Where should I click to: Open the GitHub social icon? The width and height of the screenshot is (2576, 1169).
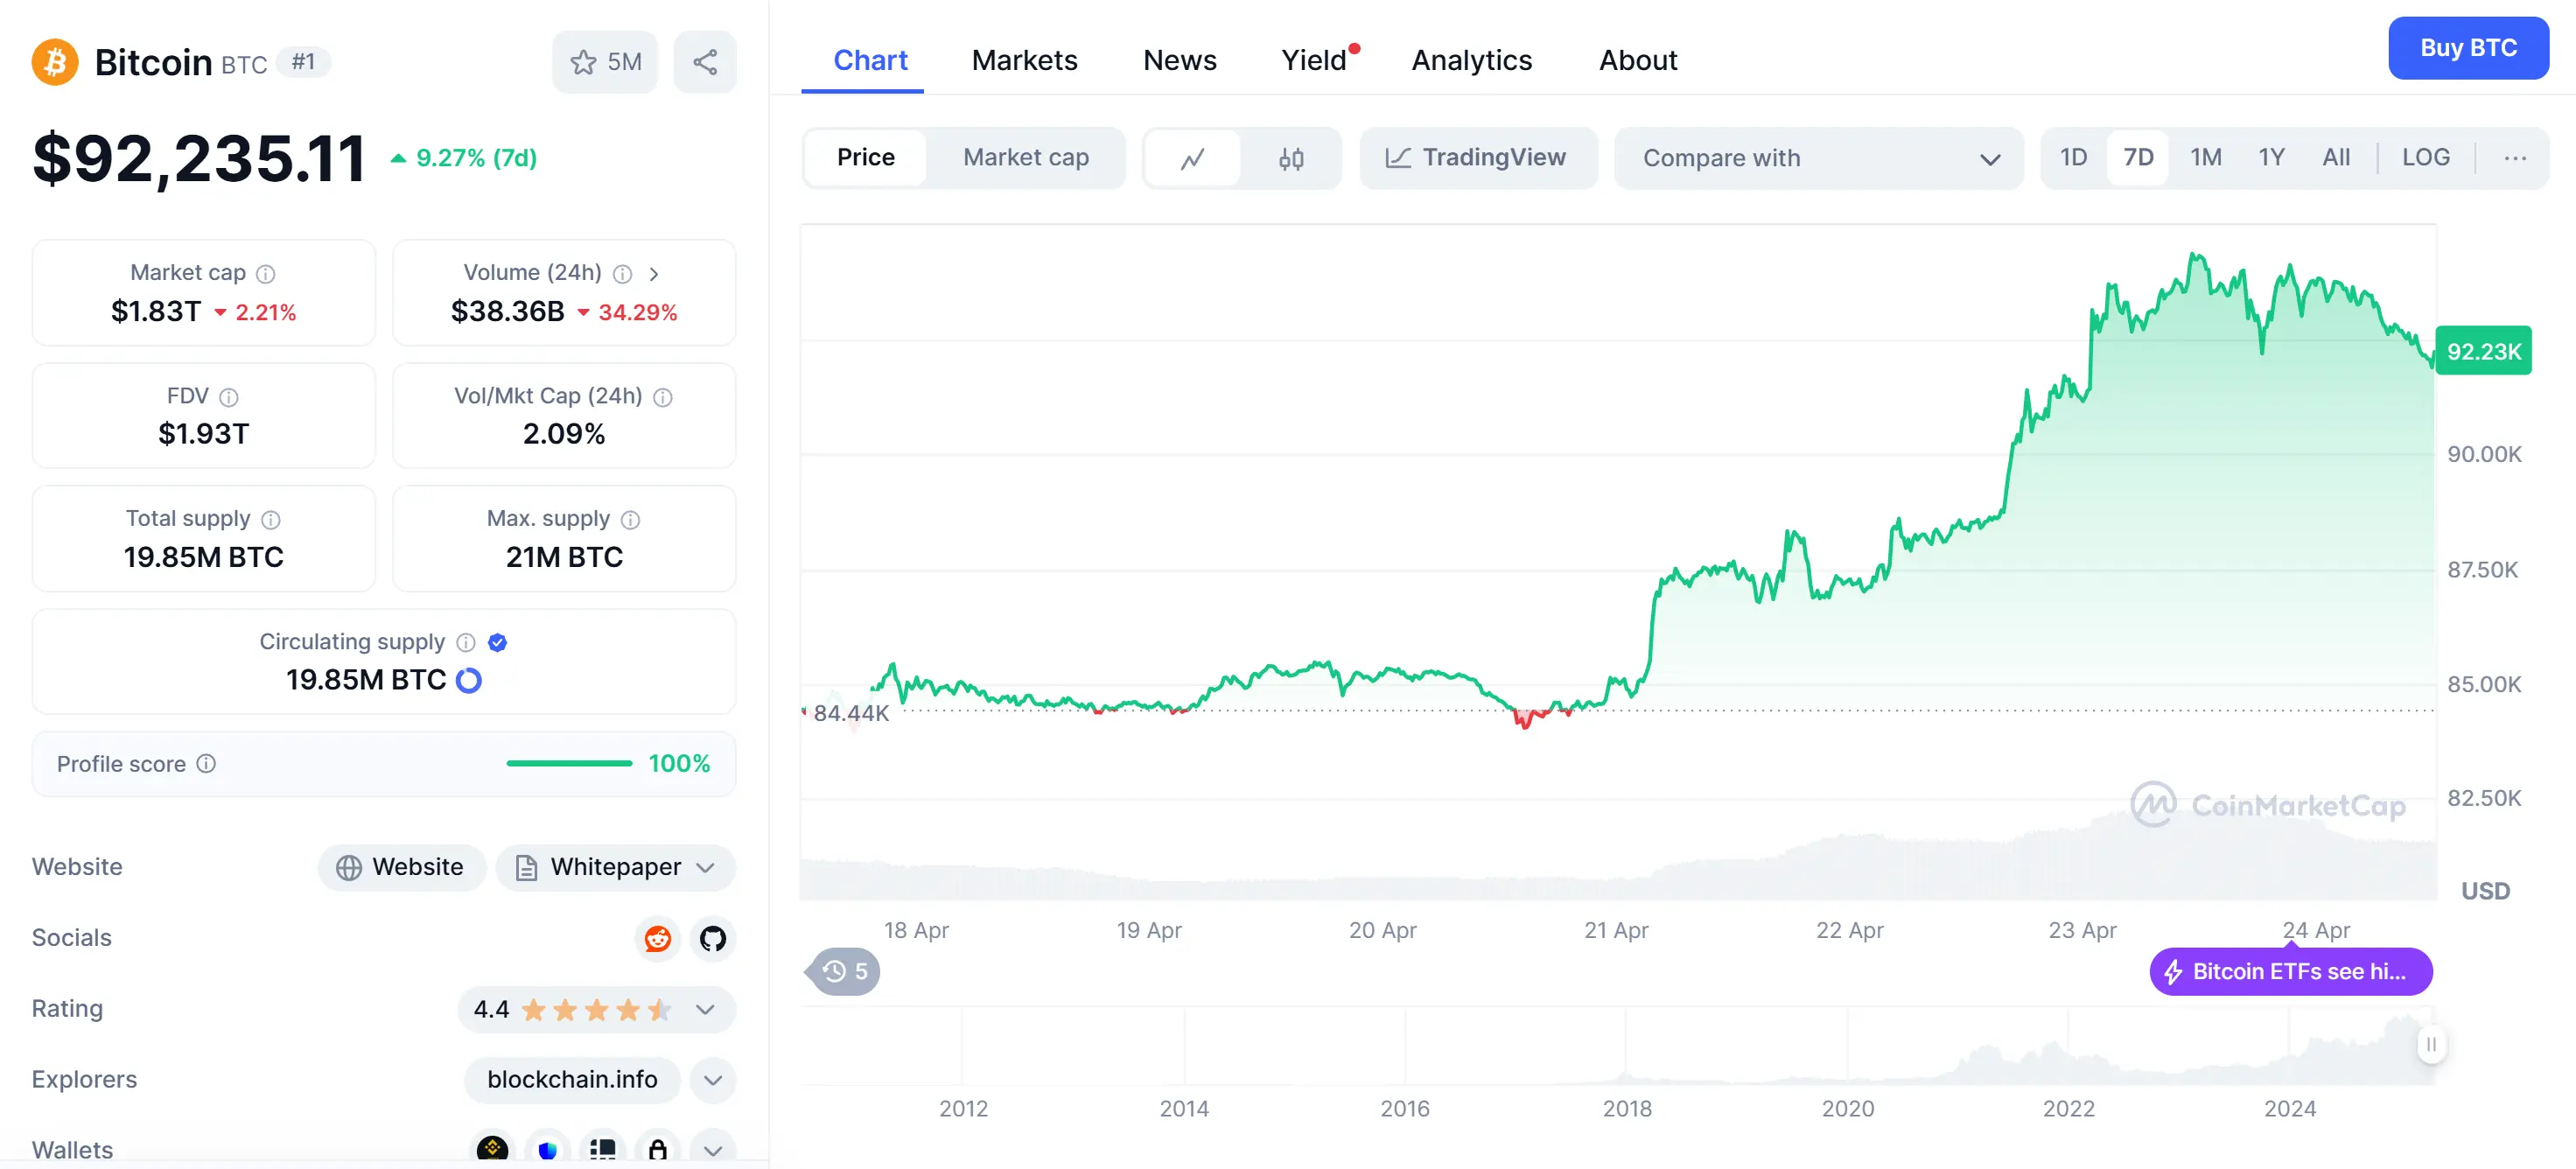(712, 938)
